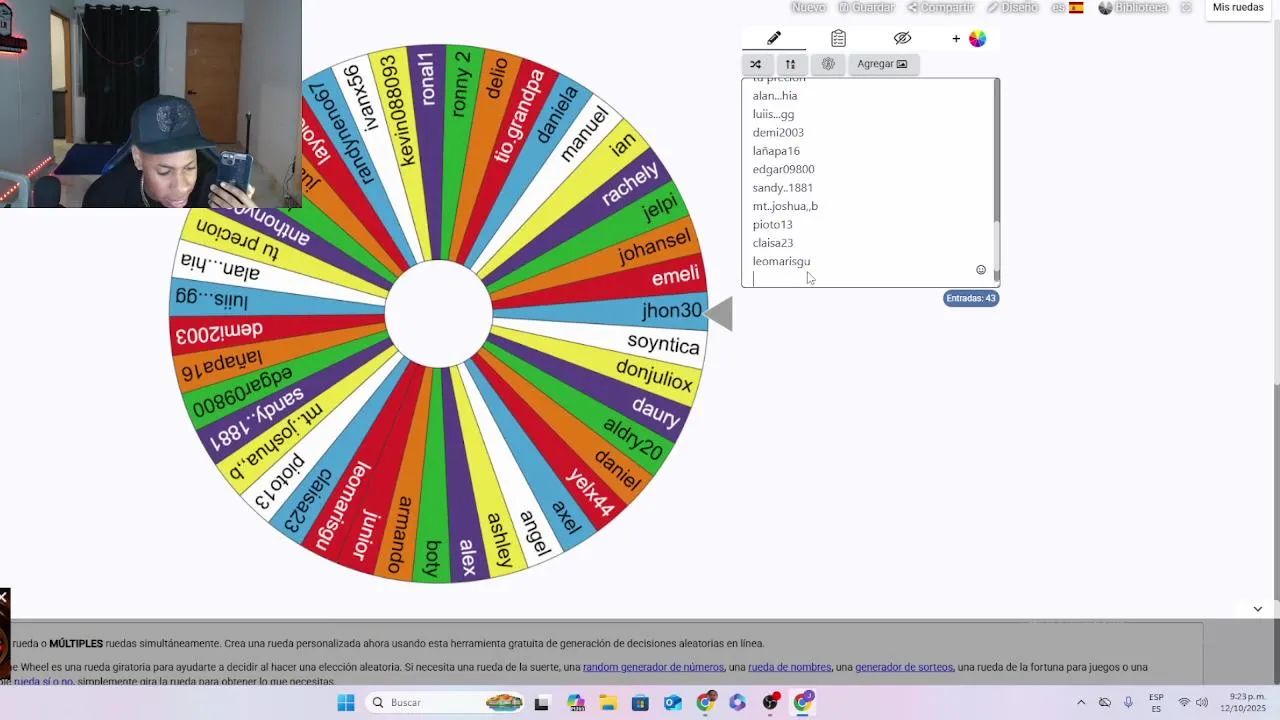Click entry 'alan...hia' in list
Image resolution: width=1280 pixels, height=720 pixels.
pos(775,96)
